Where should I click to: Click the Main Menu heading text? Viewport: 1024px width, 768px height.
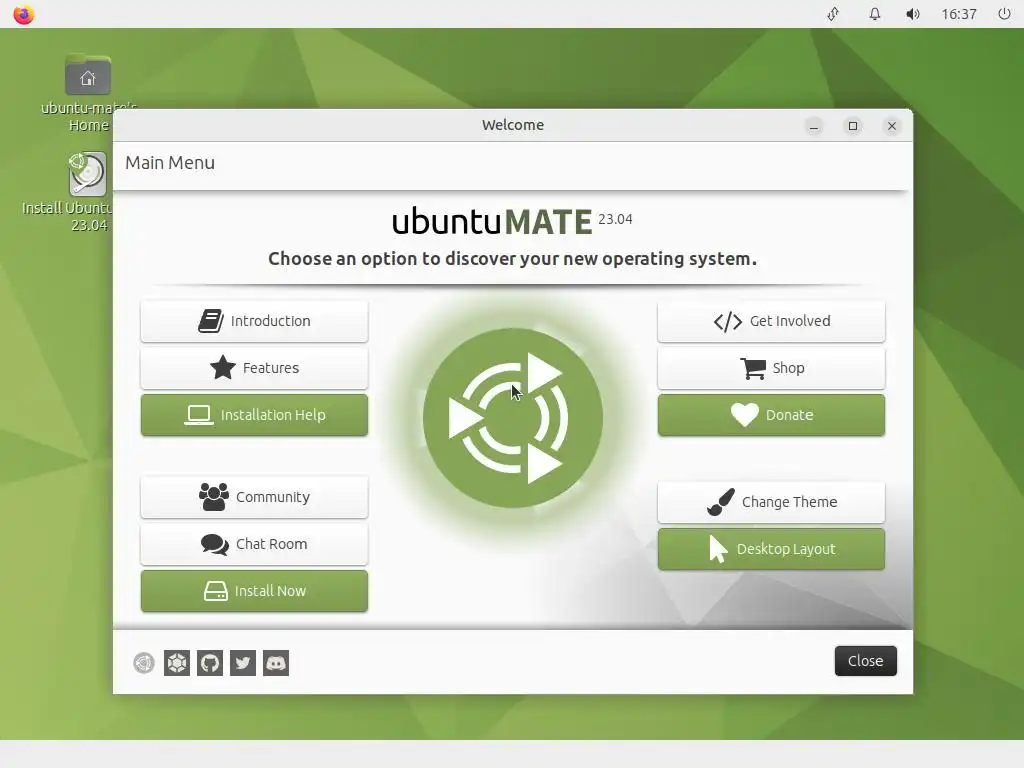pos(170,163)
